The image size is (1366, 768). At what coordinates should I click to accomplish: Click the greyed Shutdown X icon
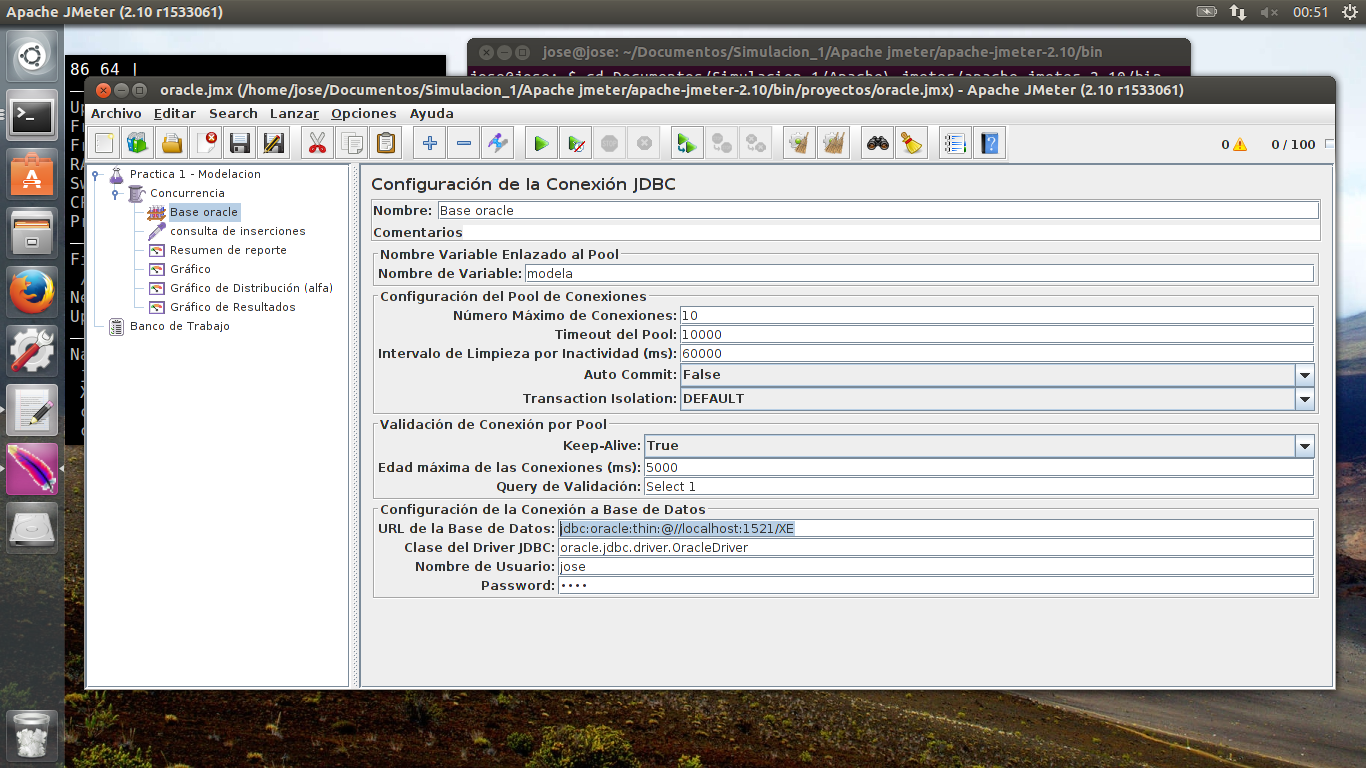click(643, 144)
